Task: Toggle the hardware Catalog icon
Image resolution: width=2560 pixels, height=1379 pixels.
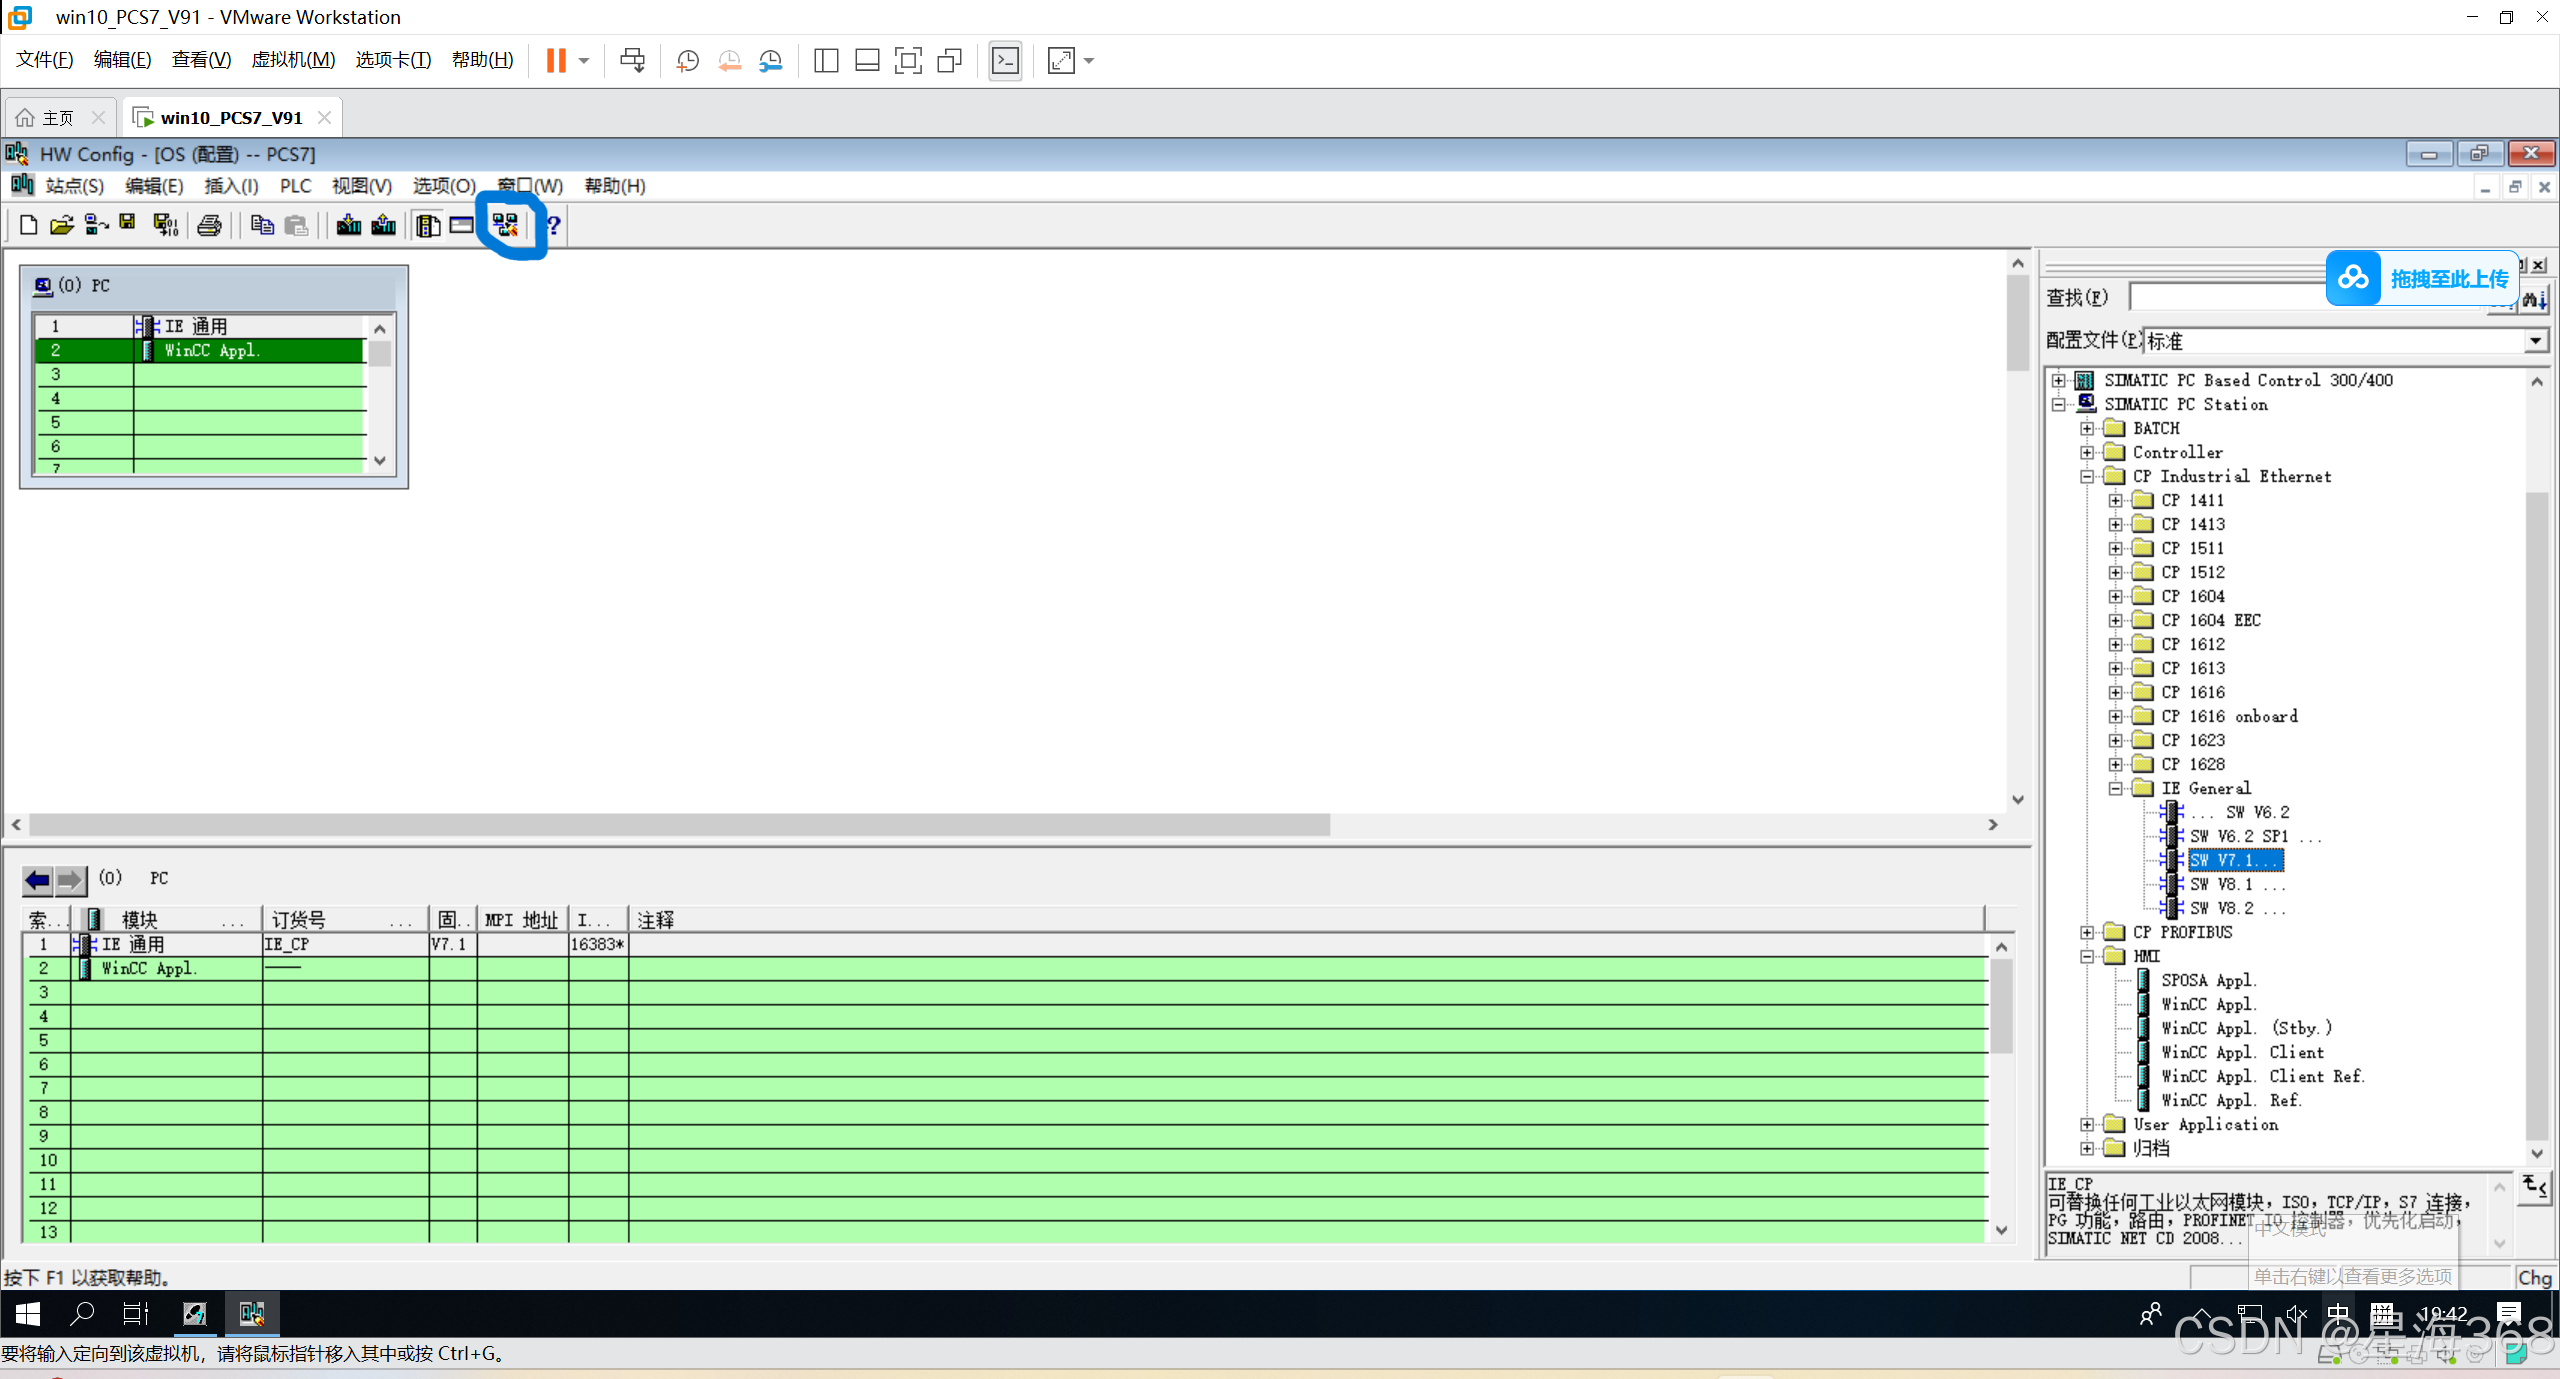Action: pyautogui.click(x=428, y=225)
